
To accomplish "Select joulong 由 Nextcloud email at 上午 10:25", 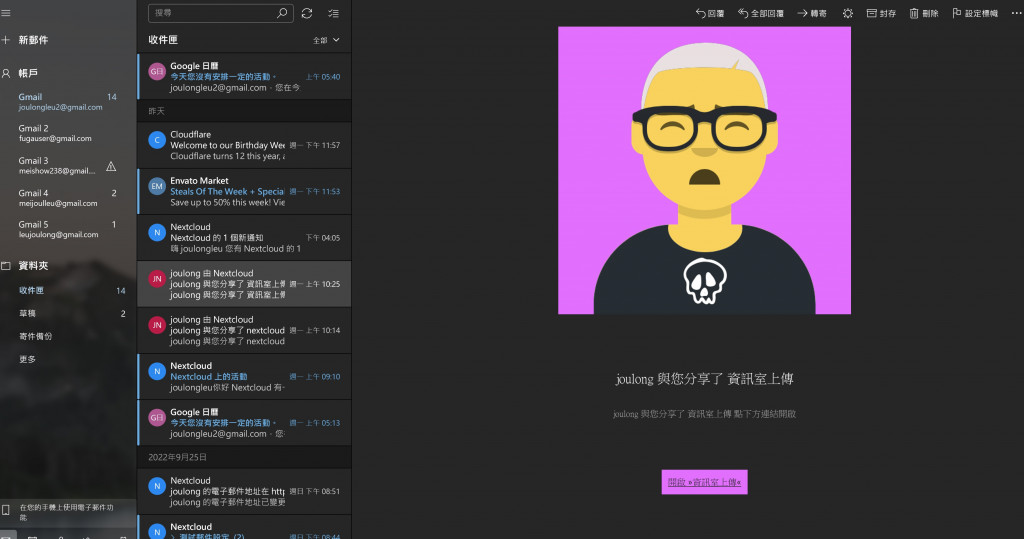I will pos(244,284).
